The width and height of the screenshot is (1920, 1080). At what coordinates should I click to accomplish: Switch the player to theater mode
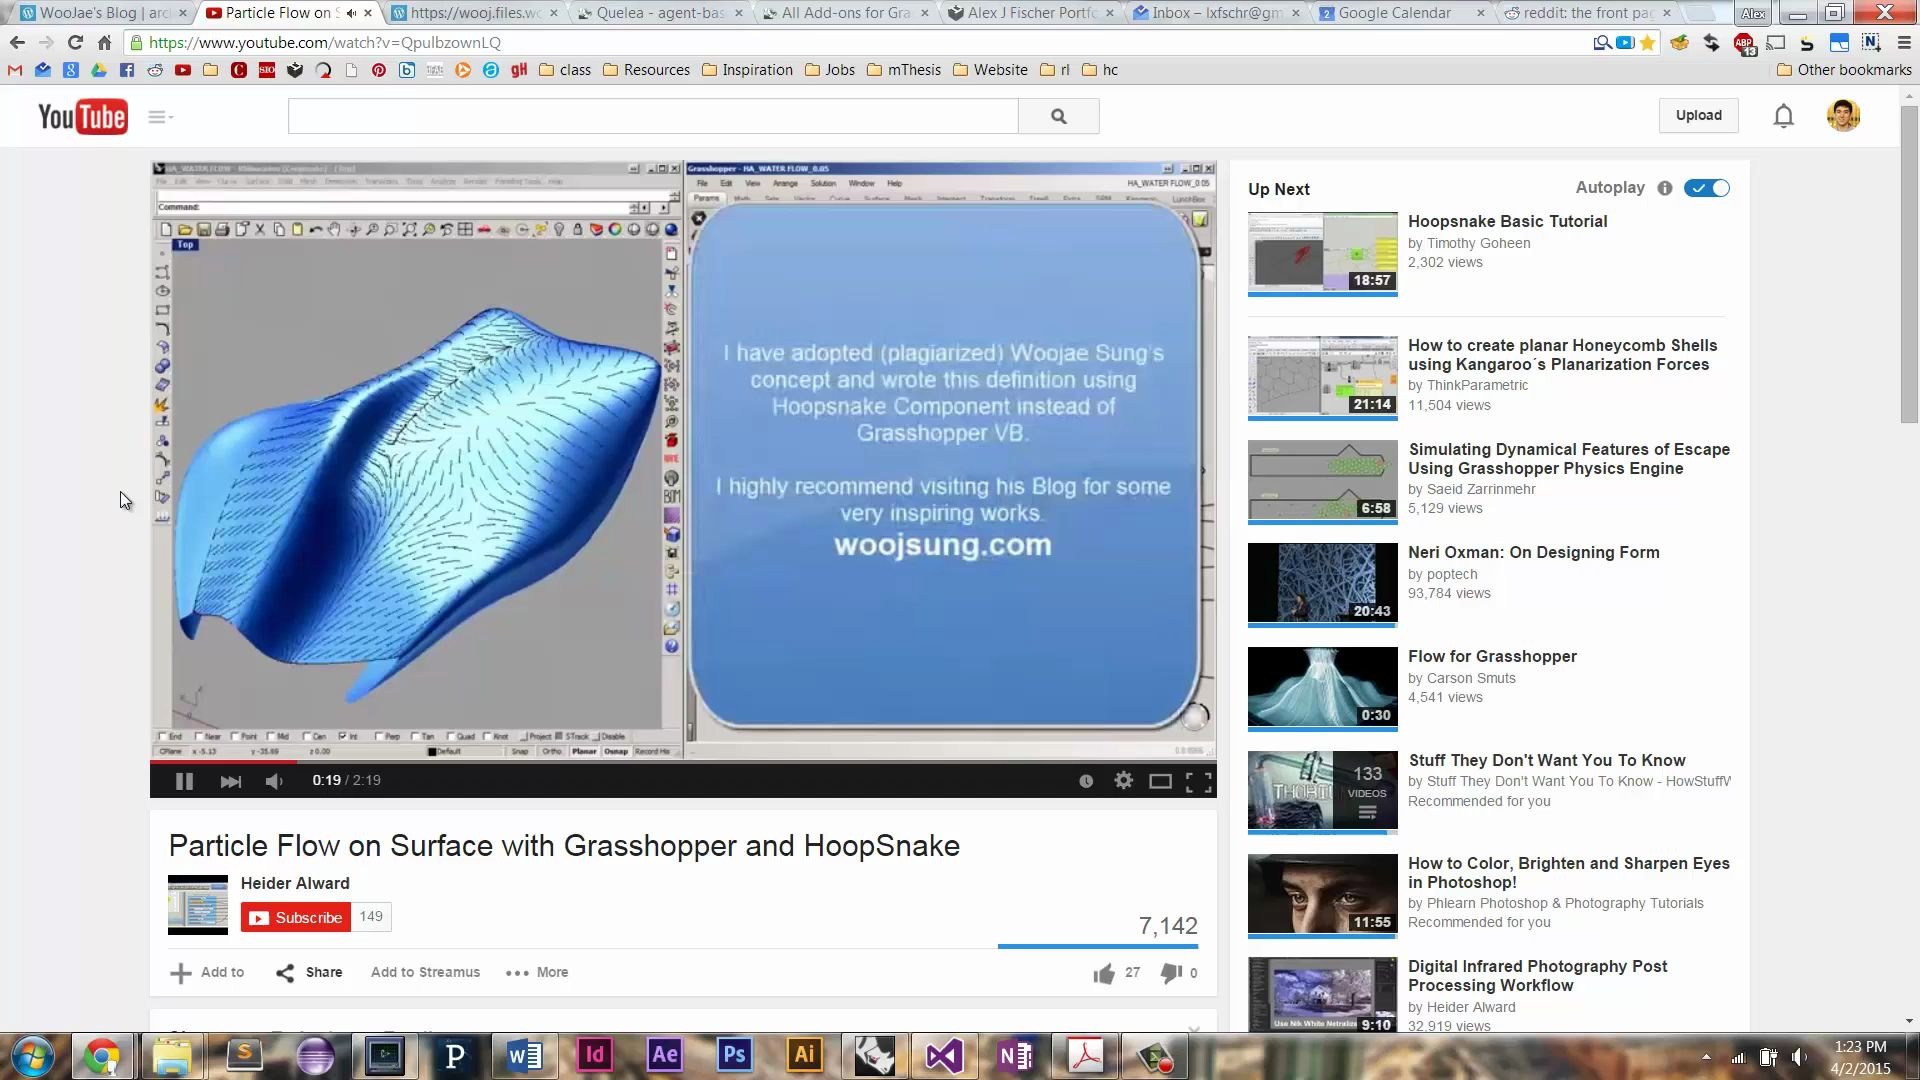(x=1160, y=781)
